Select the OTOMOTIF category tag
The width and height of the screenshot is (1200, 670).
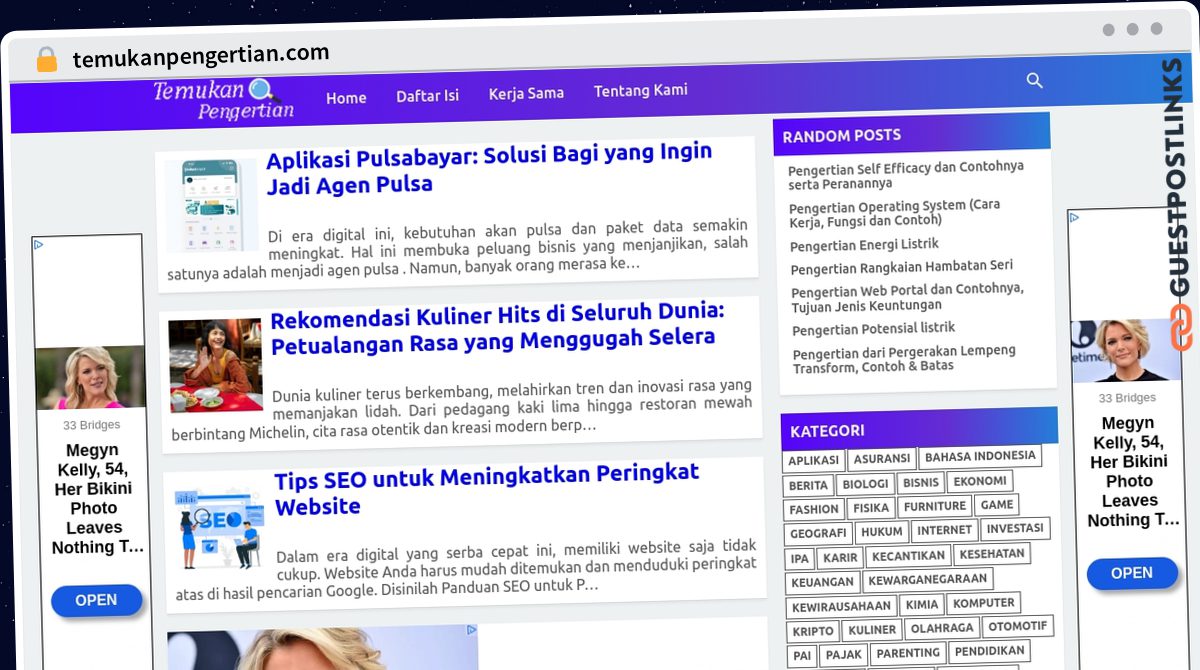coord(1018,626)
